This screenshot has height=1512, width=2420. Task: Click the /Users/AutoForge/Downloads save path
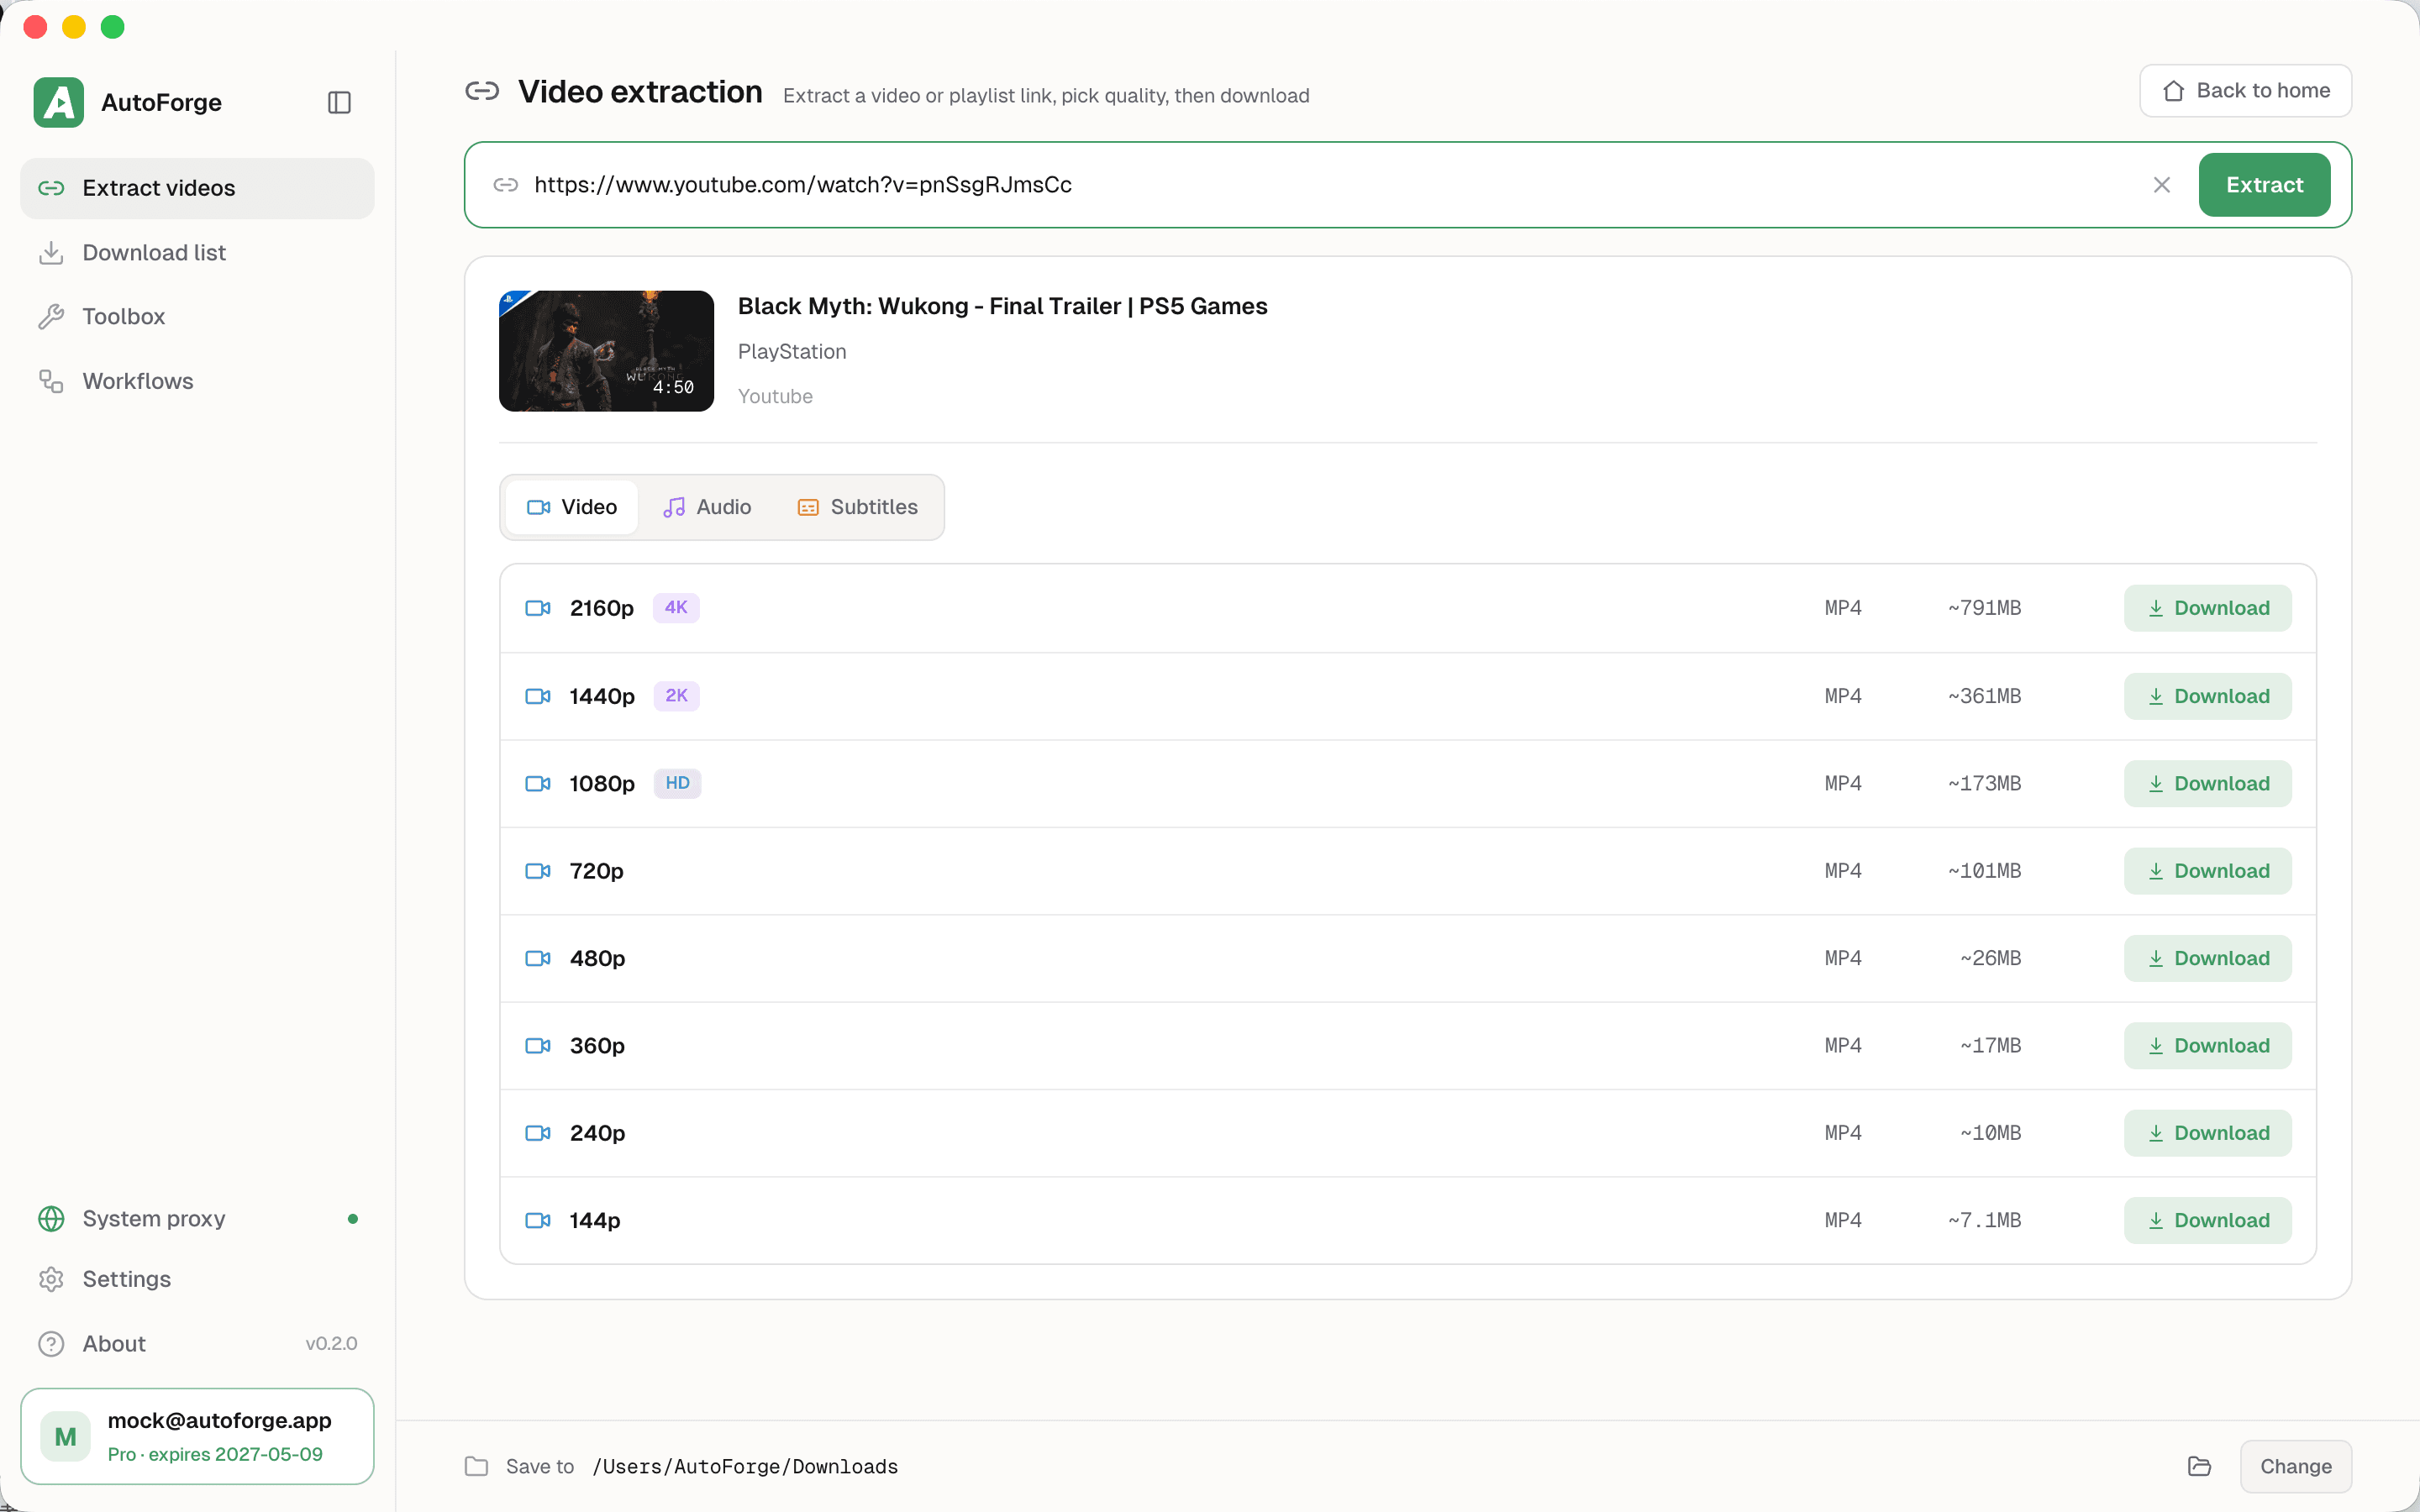(x=745, y=1466)
